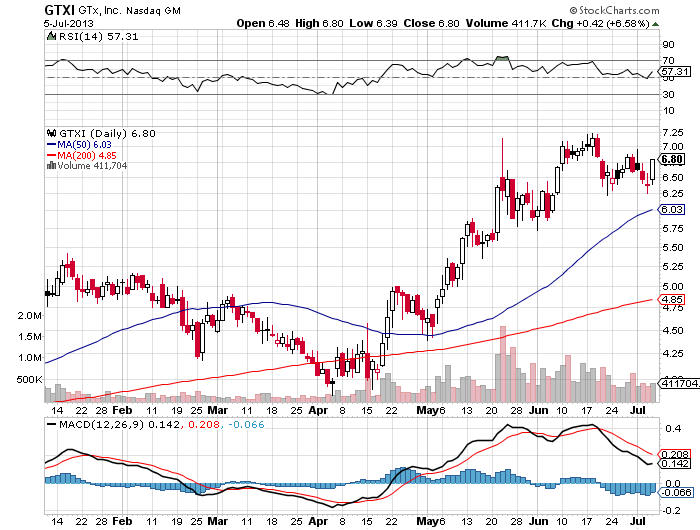Image resolution: width=700 pixels, height=530 pixels.
Task: Click the green overbought shading on RSI line
Action: 502,58
